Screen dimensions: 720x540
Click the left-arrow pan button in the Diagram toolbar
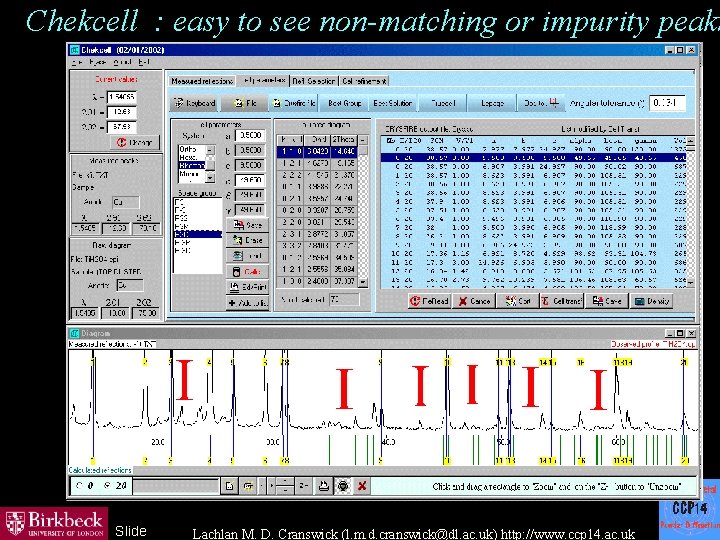(x=262, y=486)
